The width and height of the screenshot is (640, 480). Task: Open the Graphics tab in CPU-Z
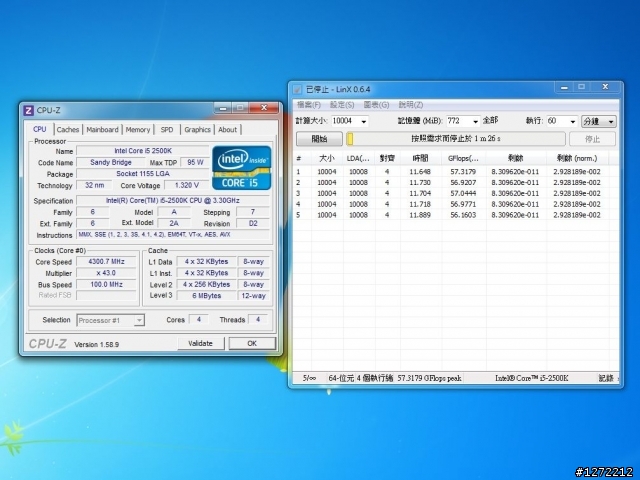click(x=198, y=129)
